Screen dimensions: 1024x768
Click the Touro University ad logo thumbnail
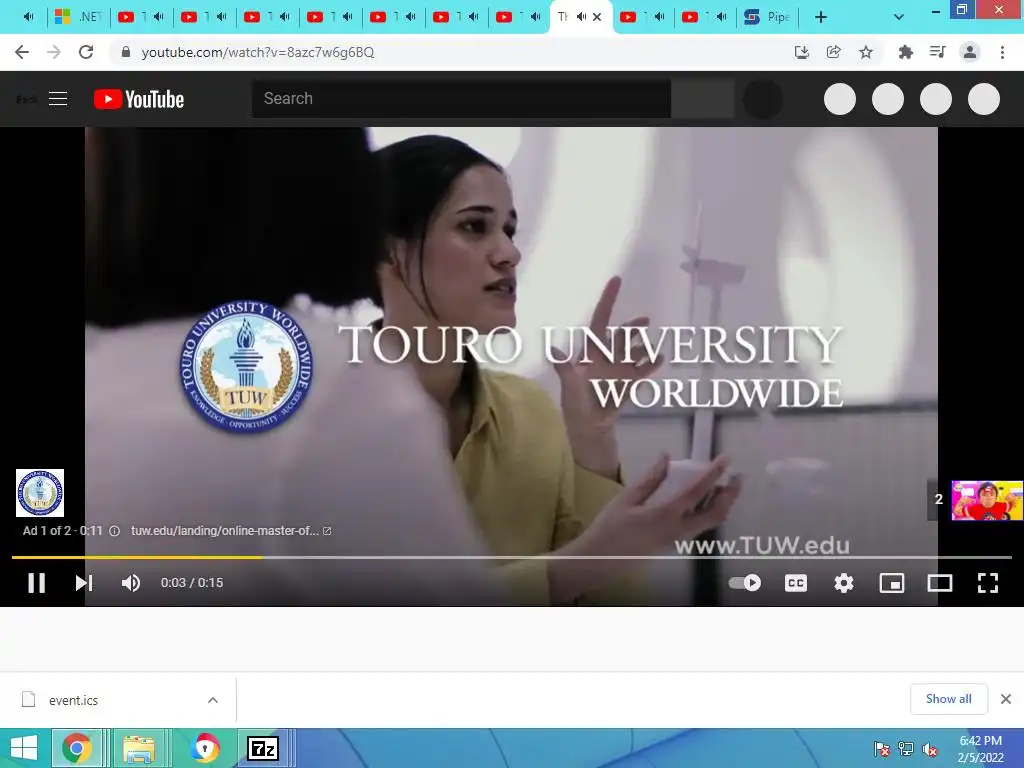40,493
